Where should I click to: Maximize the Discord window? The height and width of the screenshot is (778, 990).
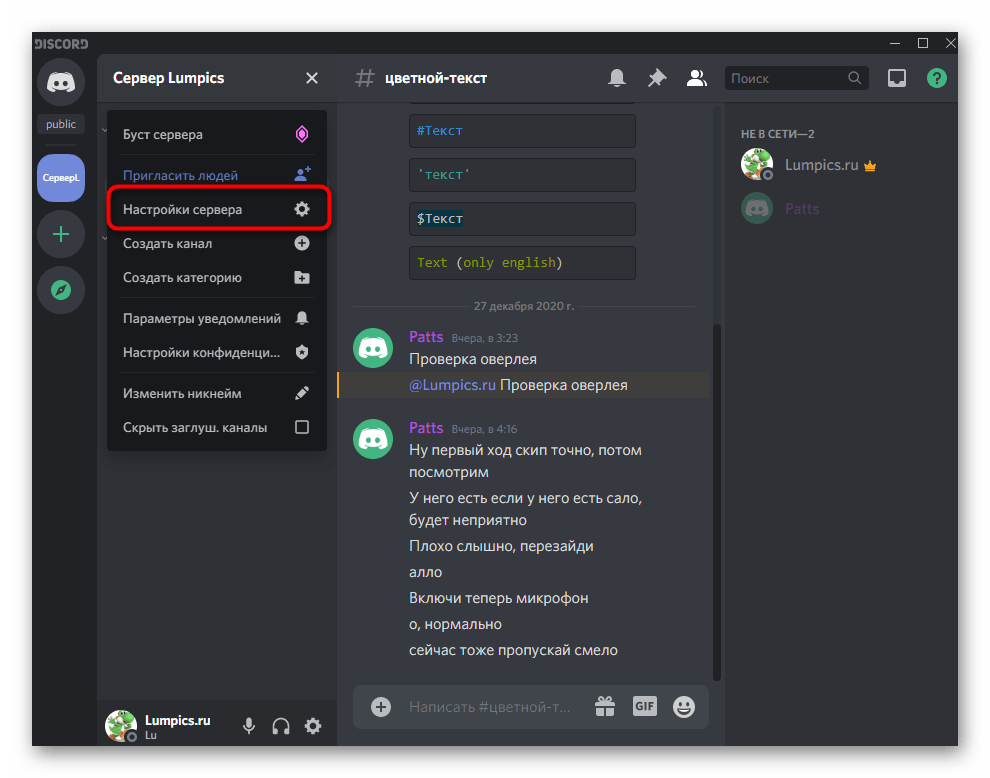(x=922, y=43)
